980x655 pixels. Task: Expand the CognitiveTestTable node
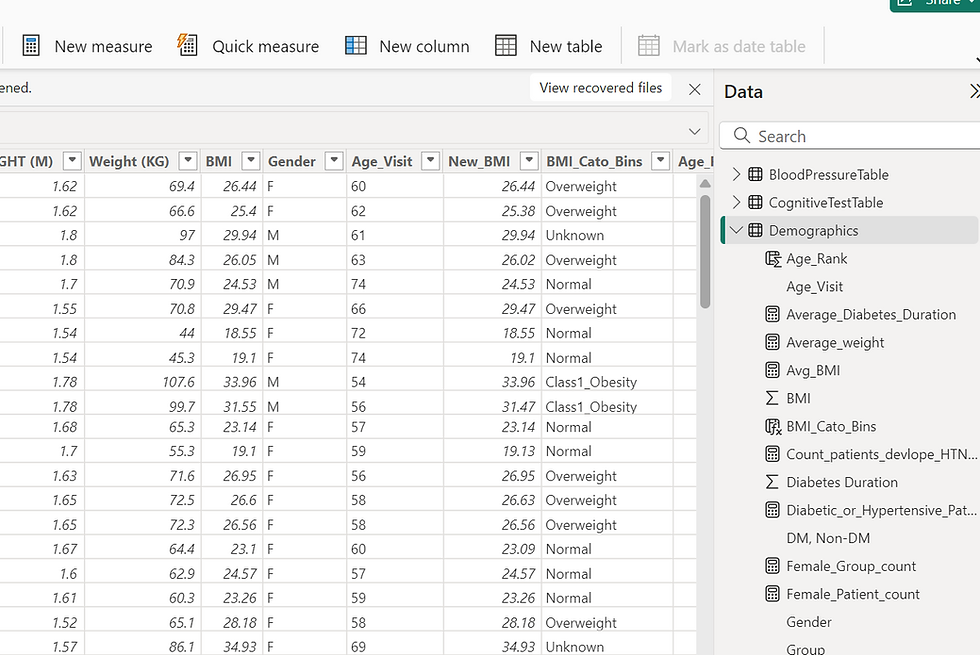click(x=736, y=202)
